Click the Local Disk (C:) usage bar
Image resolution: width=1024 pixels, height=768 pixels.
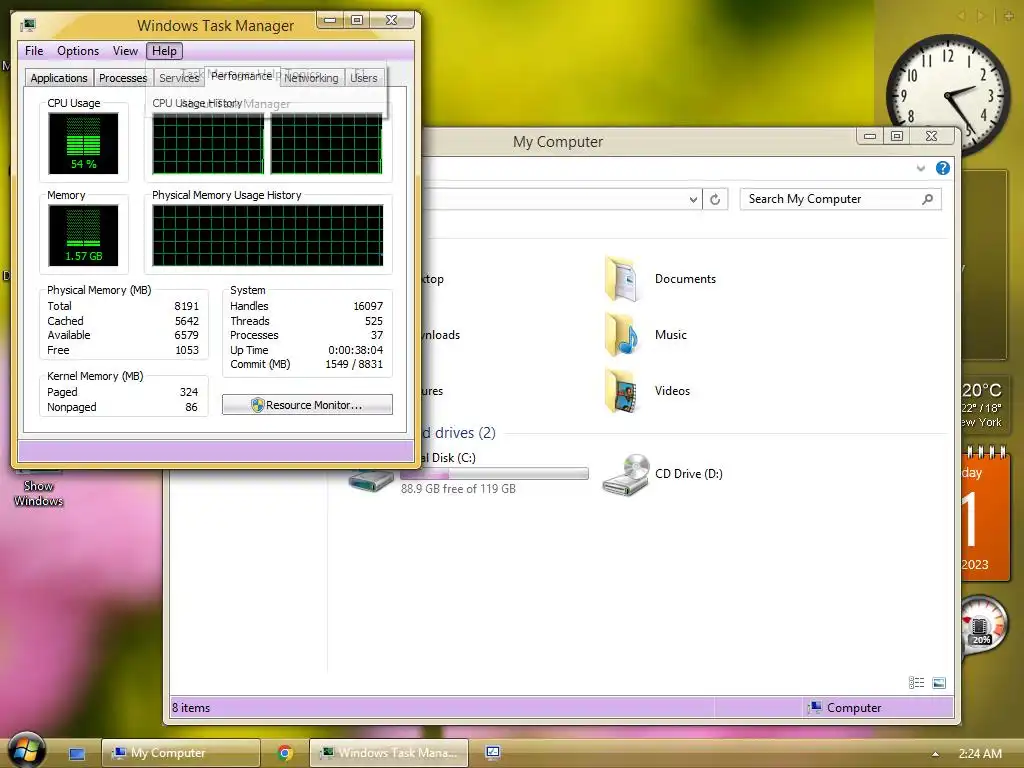[x=494, y=473]
